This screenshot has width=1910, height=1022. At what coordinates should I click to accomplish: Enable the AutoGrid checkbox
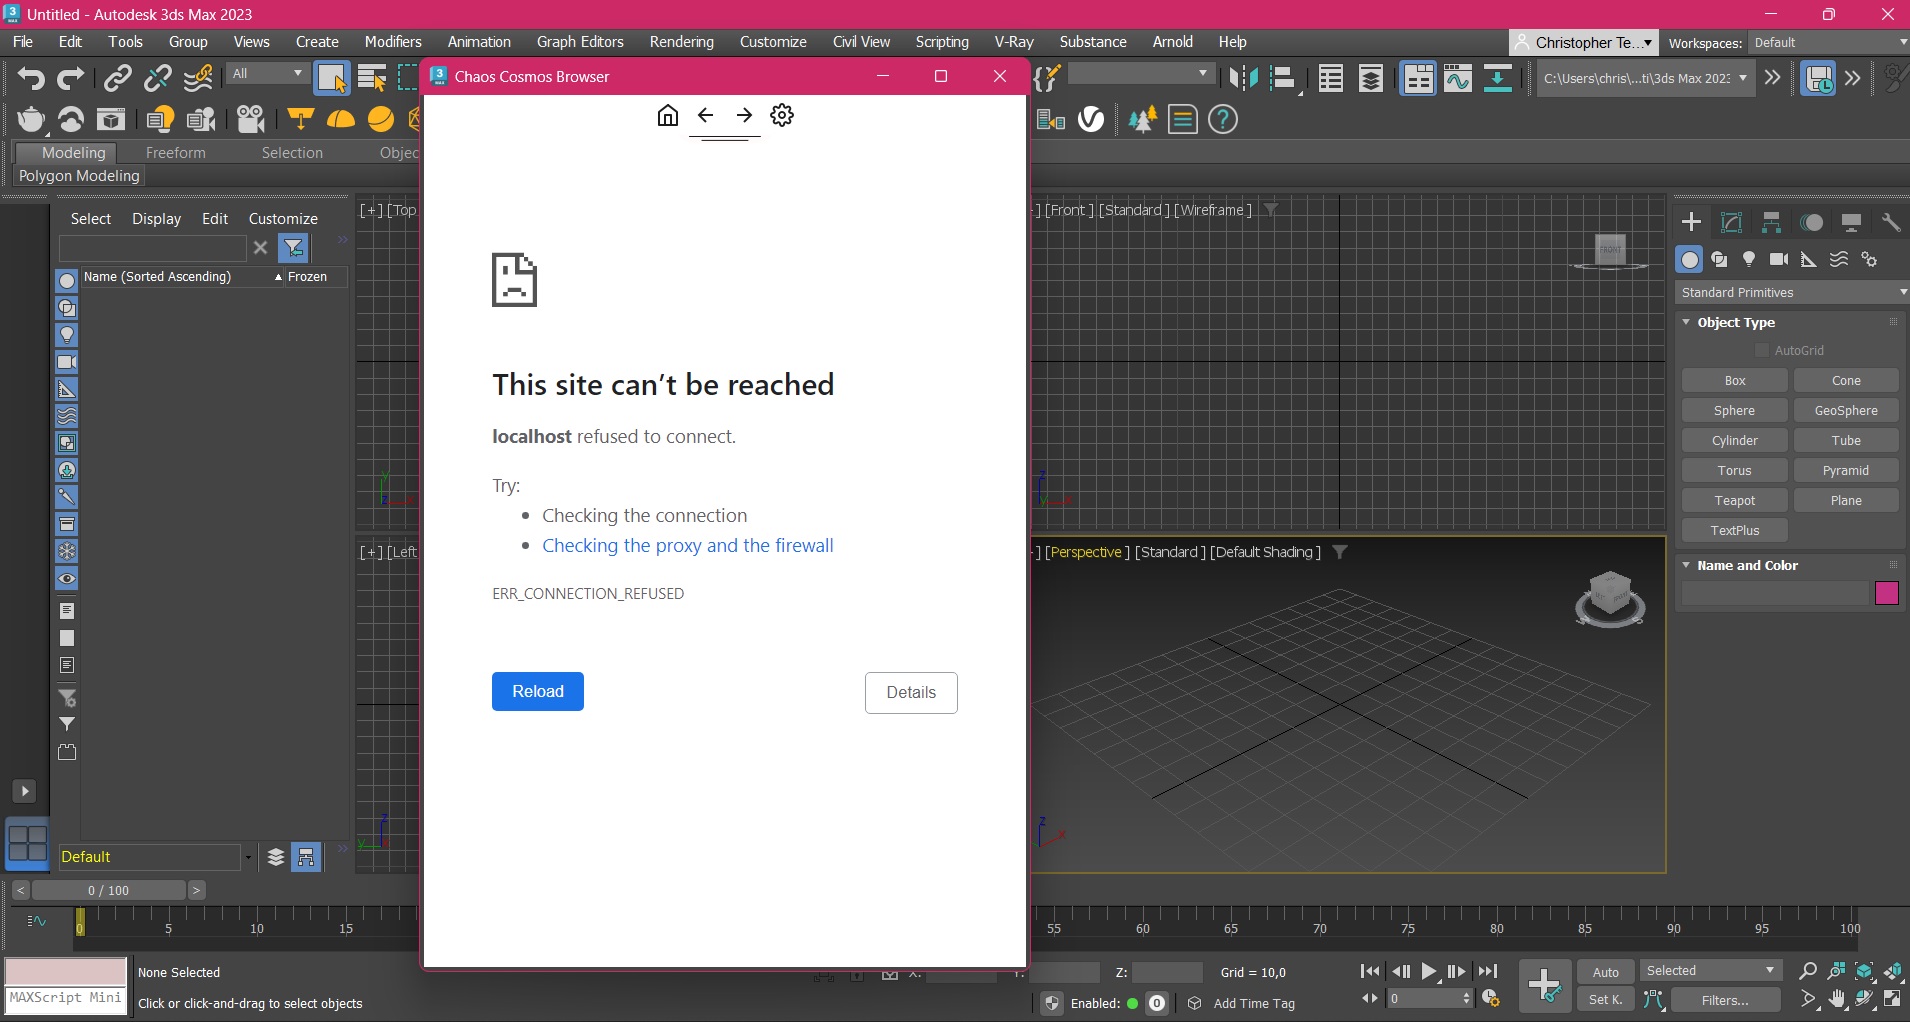(1762, 351)
